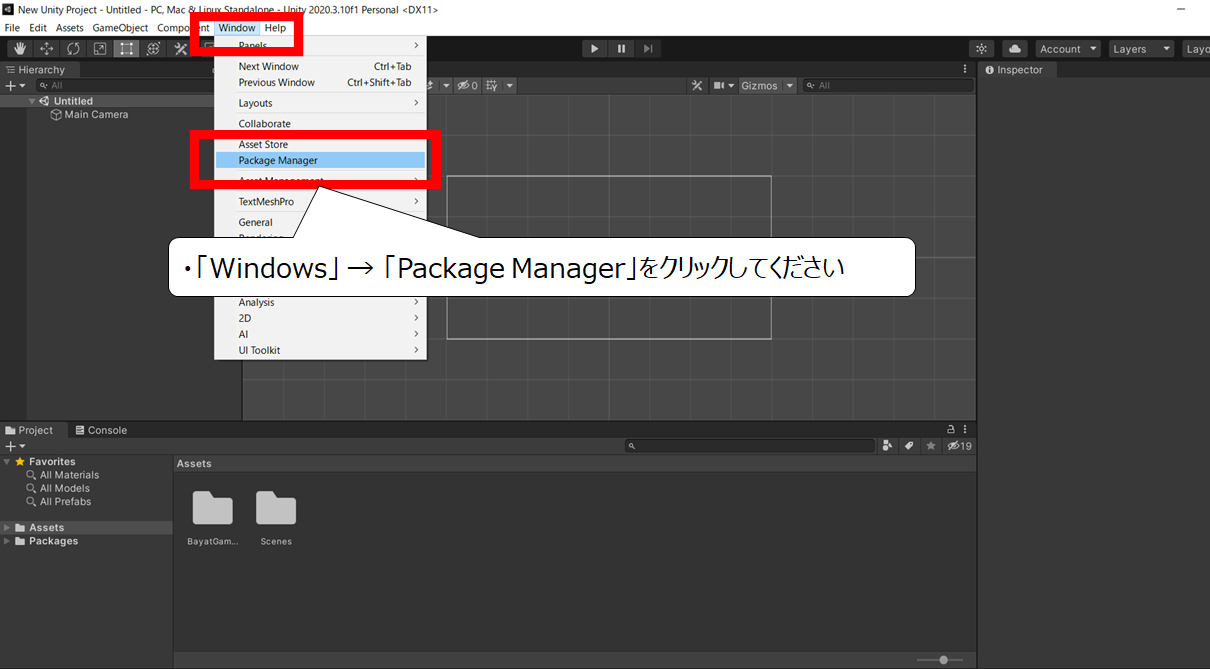Click the Scene view search field

pos(888,86)
